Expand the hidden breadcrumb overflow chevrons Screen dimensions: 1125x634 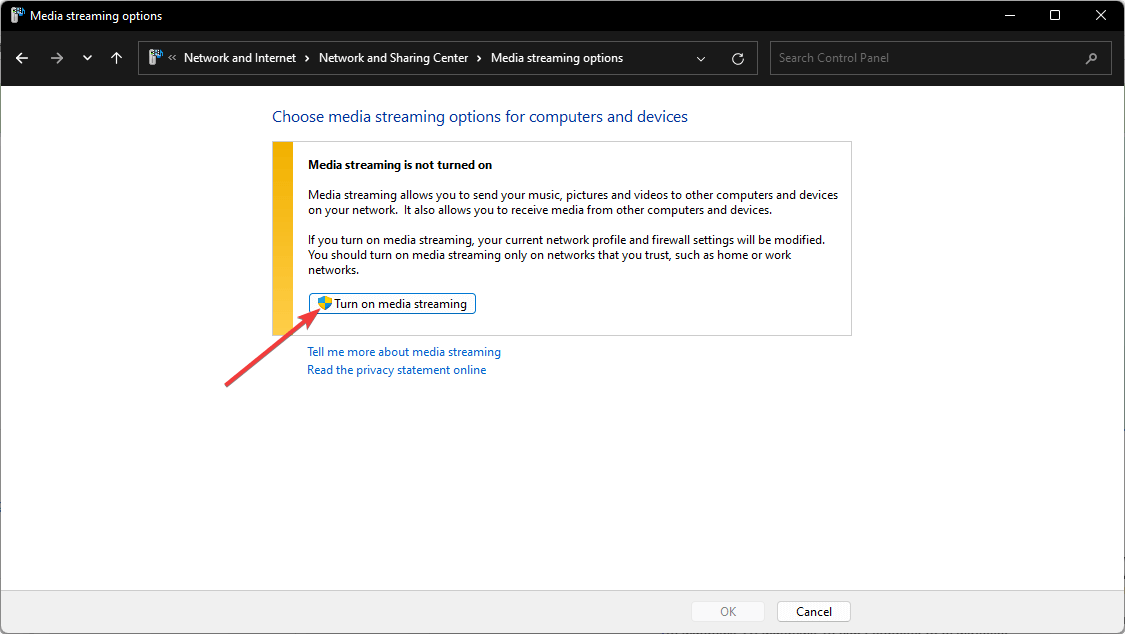click(173, 58)
